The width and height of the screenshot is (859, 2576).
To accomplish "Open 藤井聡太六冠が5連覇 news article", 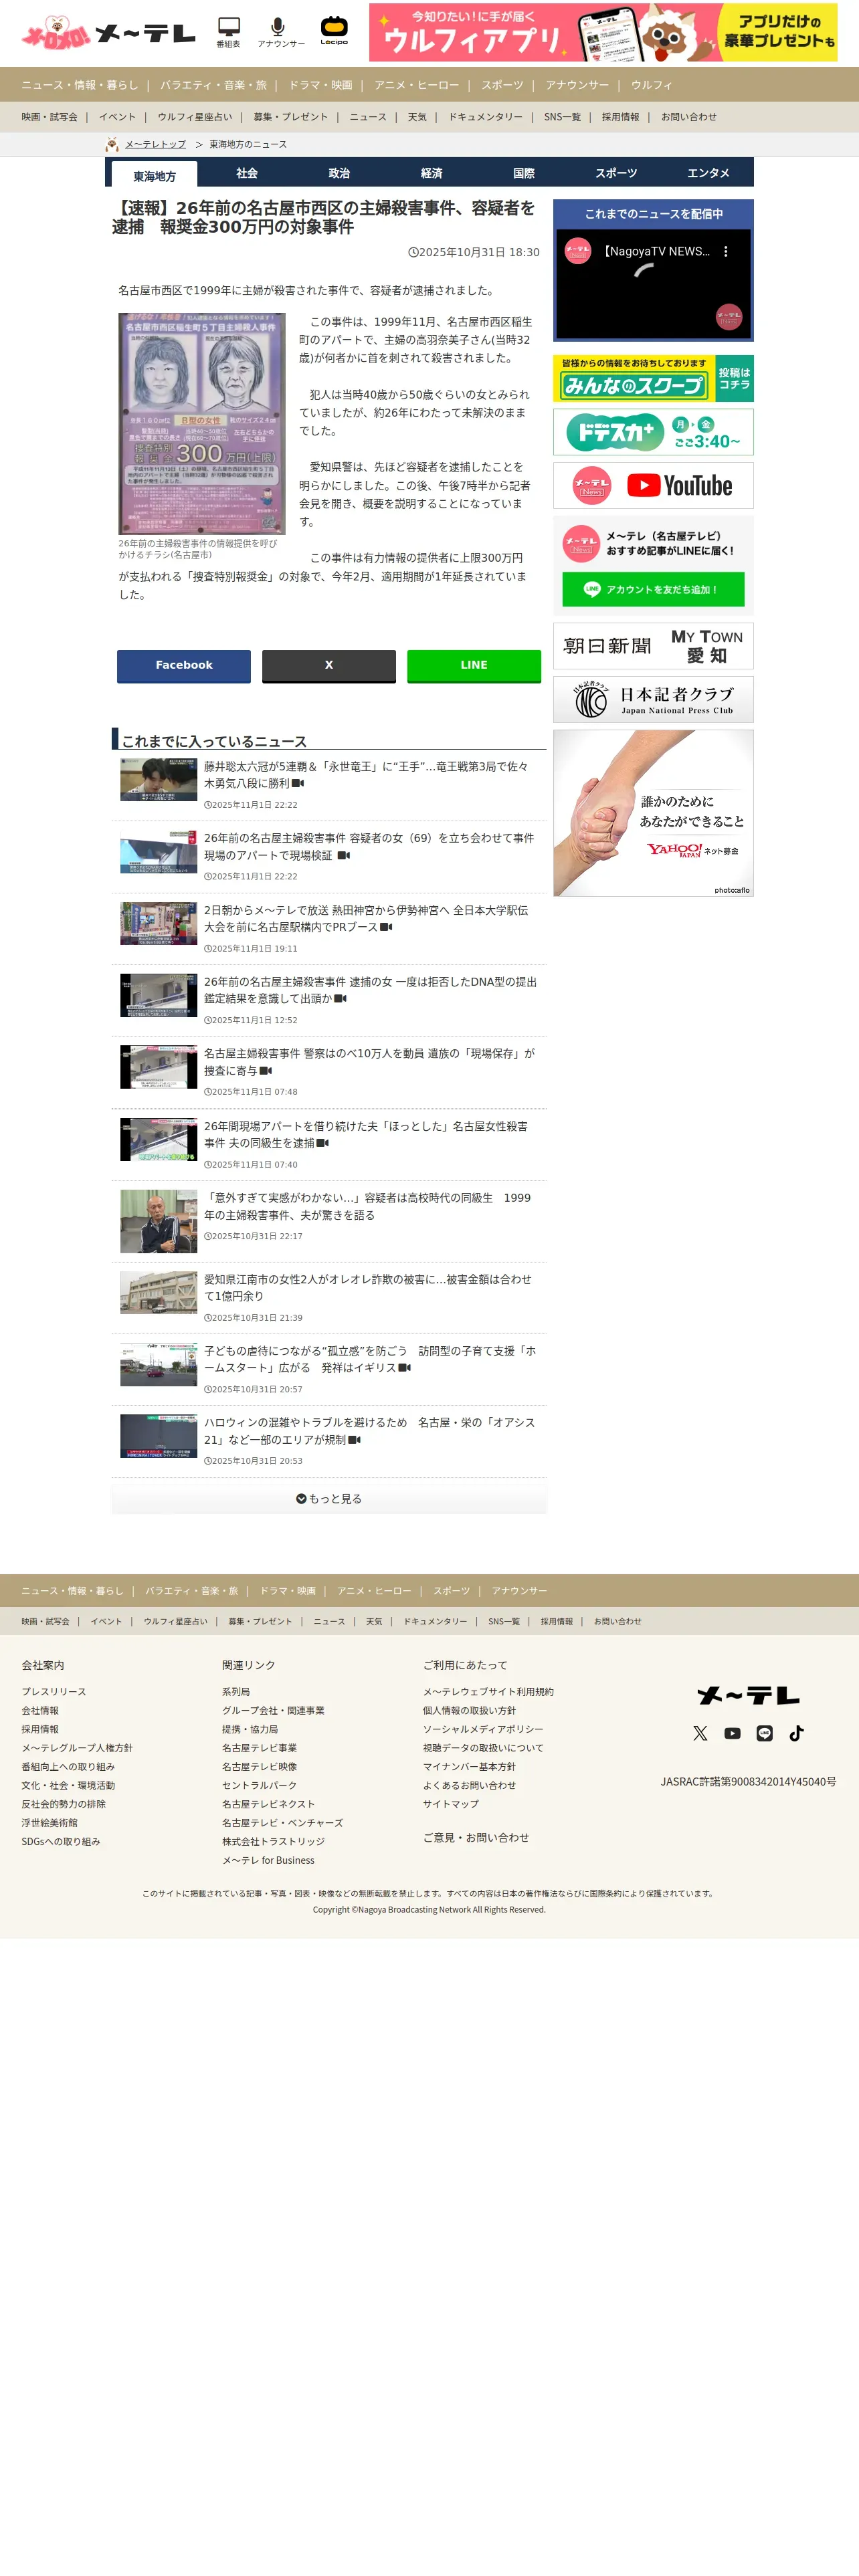I will [366, 775].
